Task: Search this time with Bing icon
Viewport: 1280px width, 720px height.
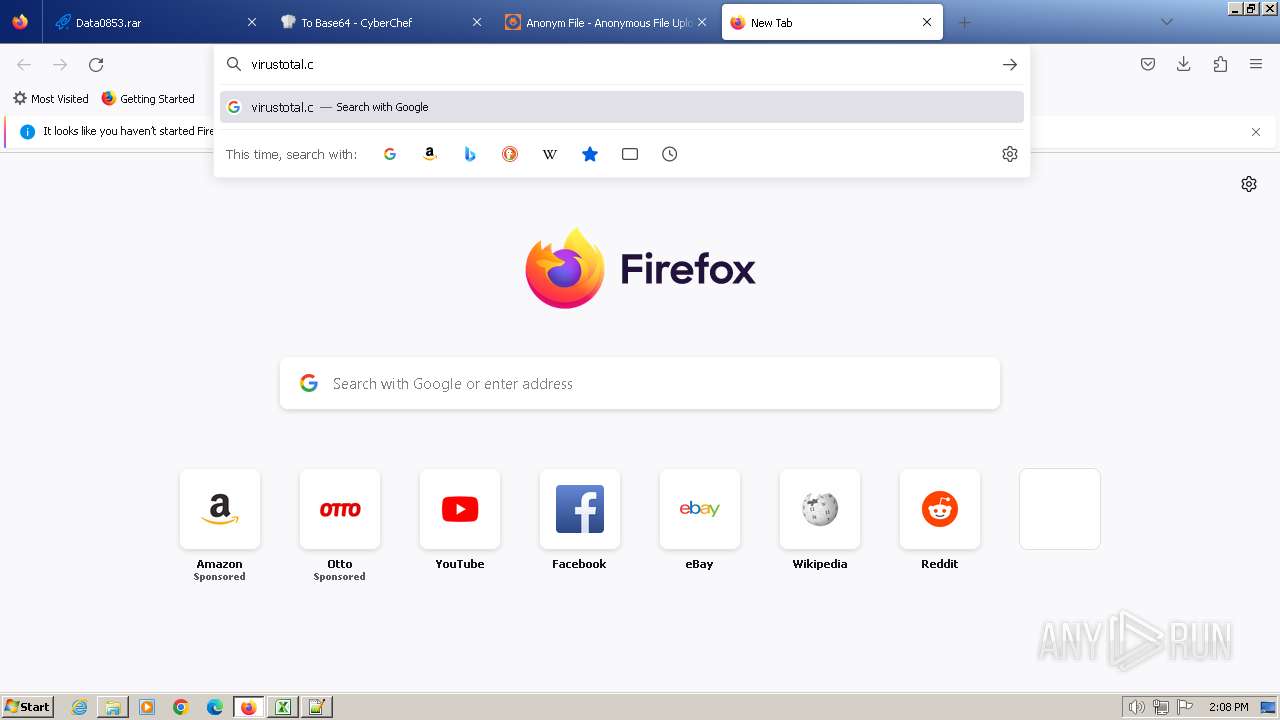Action: click(470, 154)
